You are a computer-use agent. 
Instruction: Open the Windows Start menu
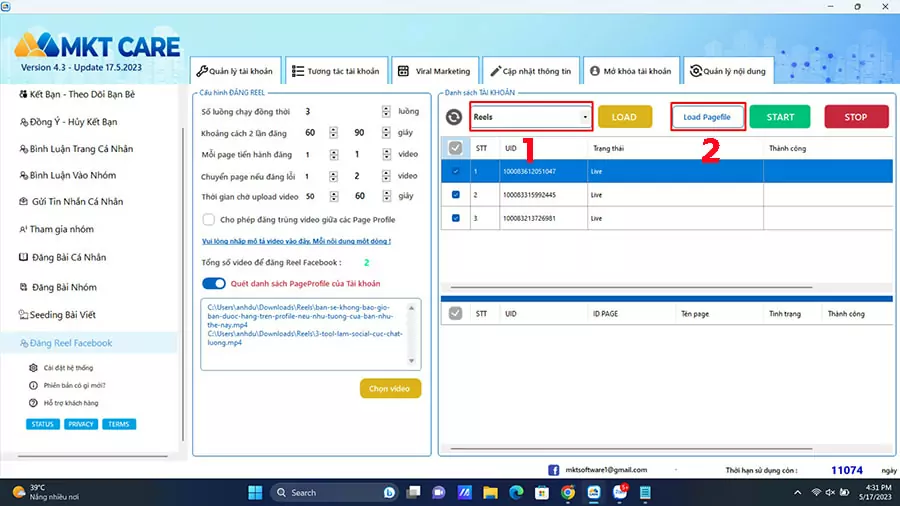coord(255,492)
